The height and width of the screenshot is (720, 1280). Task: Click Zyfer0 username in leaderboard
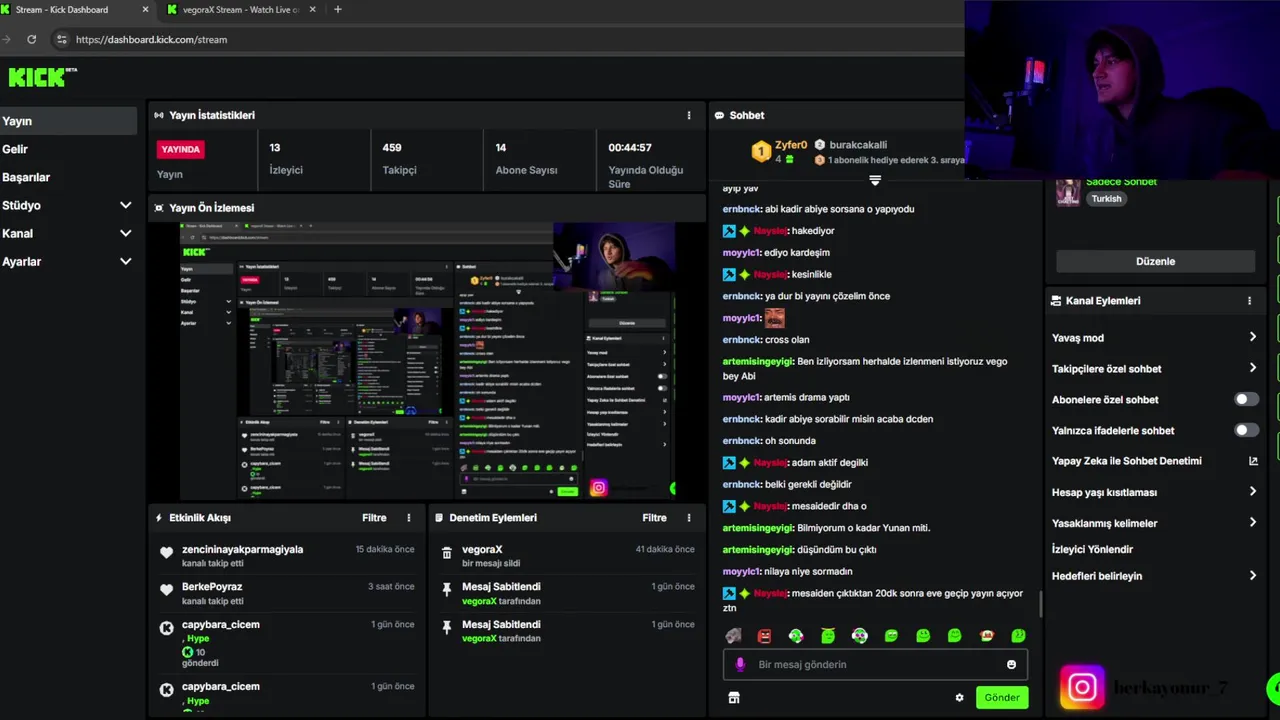click(791, 145)
